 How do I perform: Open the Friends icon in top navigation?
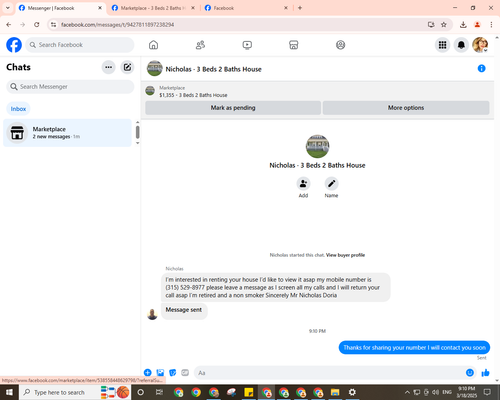pyautogui.click(x=200, y=45)
